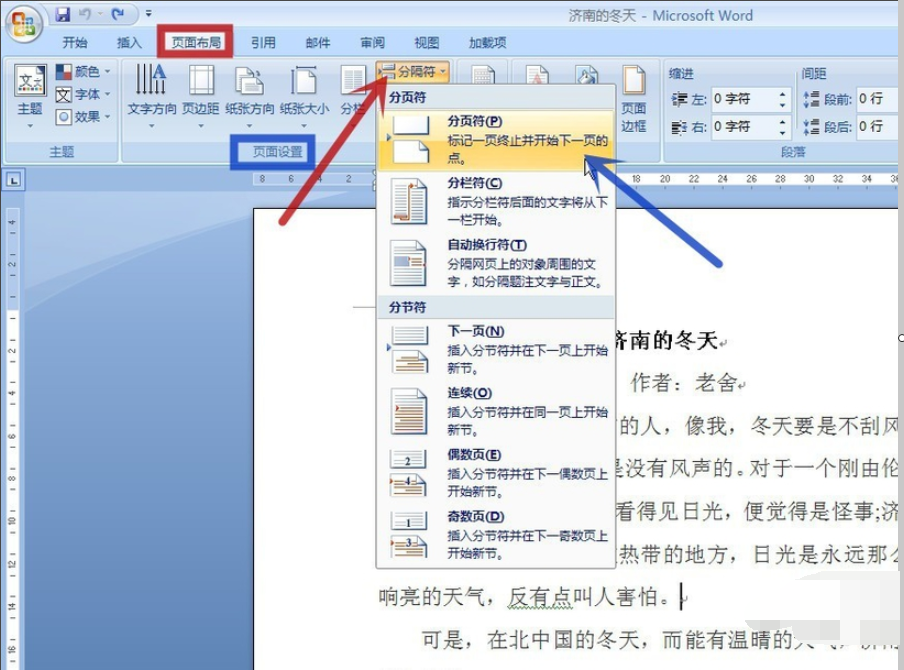904x670 pixels.
Task: Open the 引用 tab
Action: click(x=263, y=42)
